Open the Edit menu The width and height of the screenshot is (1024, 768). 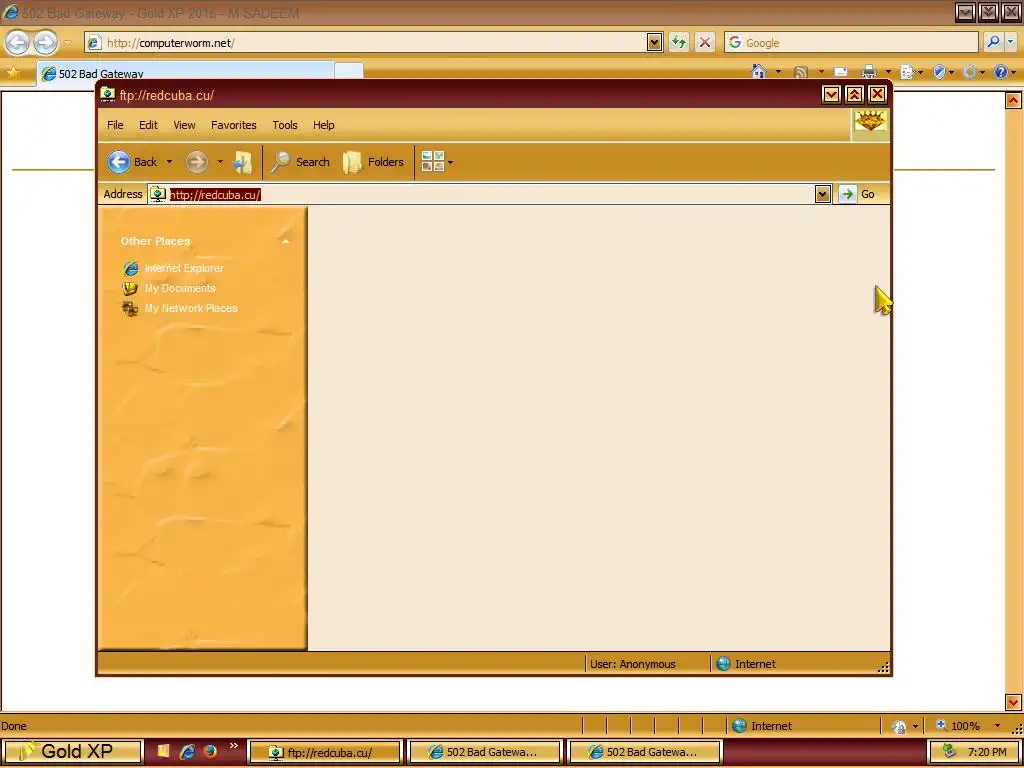[148, 125]
